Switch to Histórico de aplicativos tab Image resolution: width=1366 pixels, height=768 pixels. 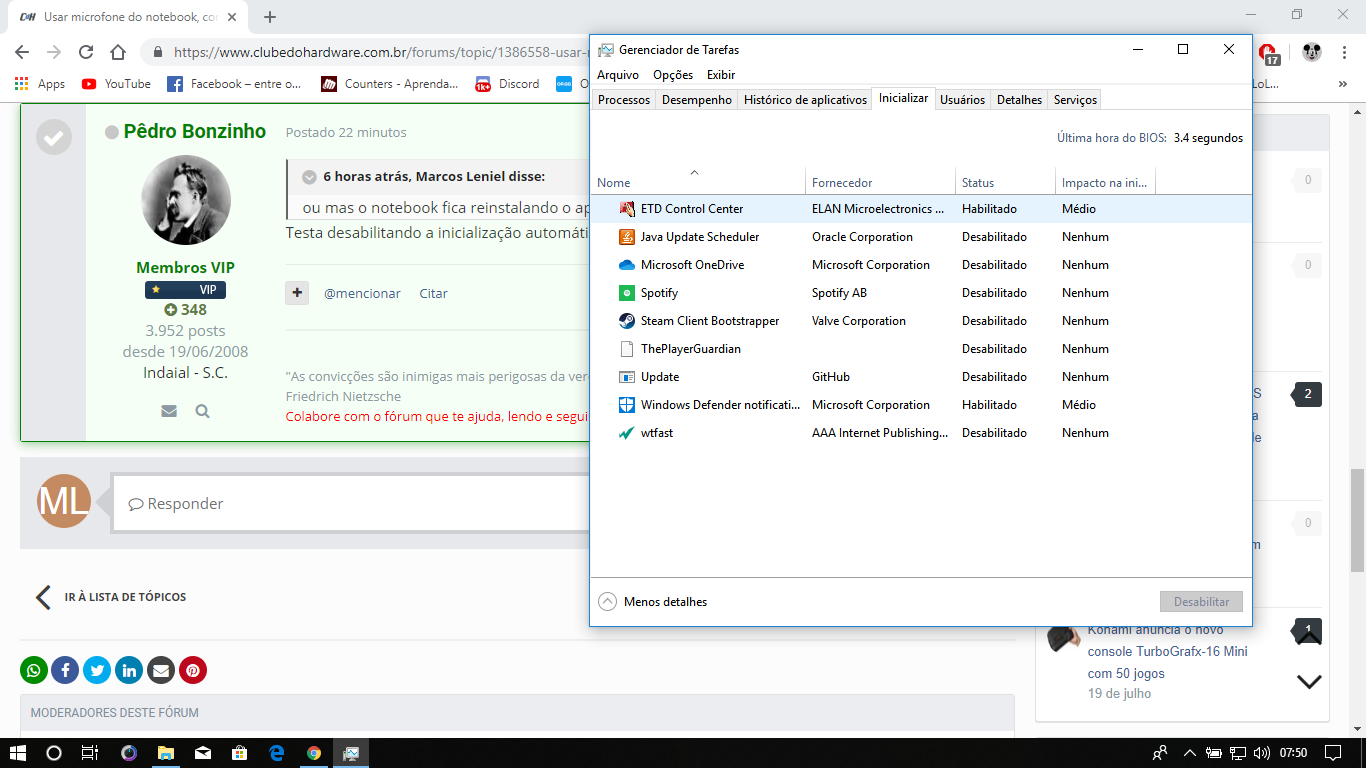tap(805, 100)
